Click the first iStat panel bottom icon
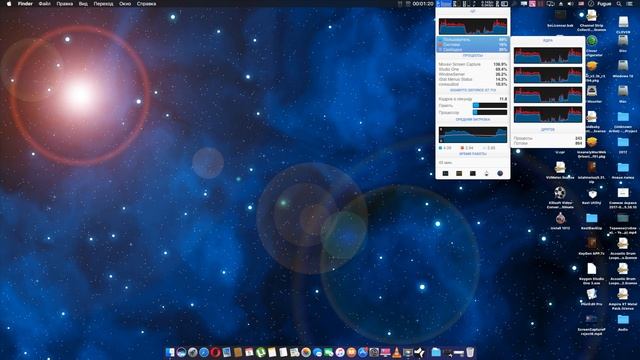The width and height of the screenshot is (640, 360). 445,173
